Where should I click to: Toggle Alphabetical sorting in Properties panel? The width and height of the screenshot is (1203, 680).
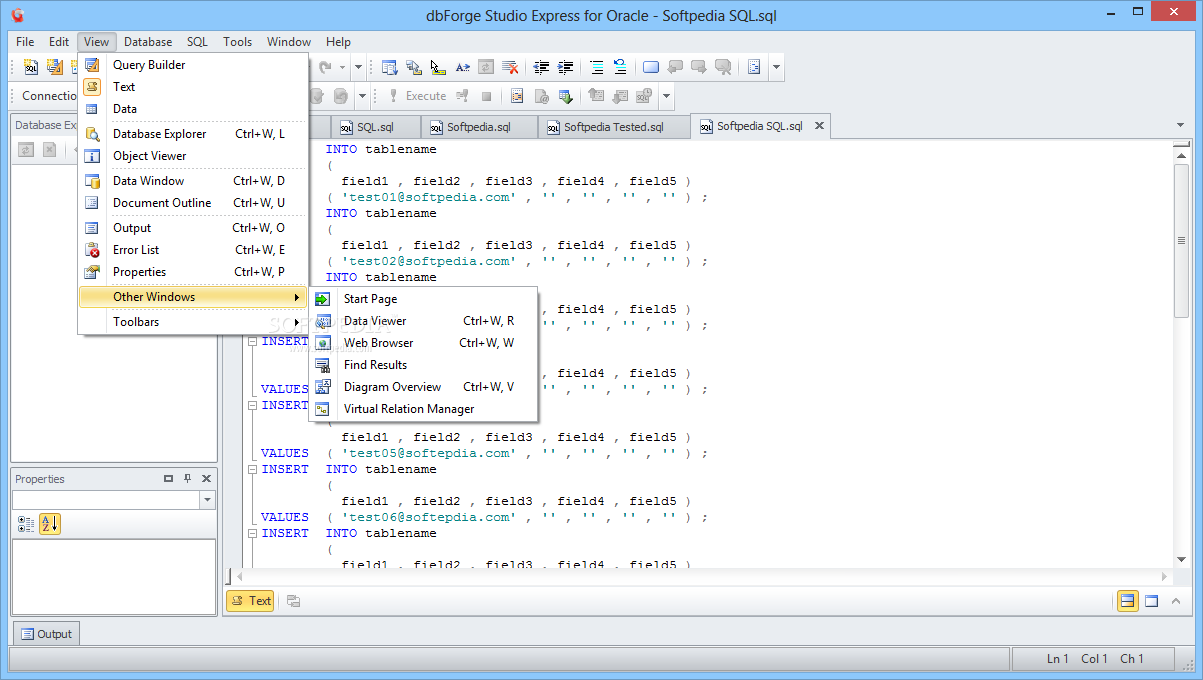pyautogui.click(x=50, y=523)
